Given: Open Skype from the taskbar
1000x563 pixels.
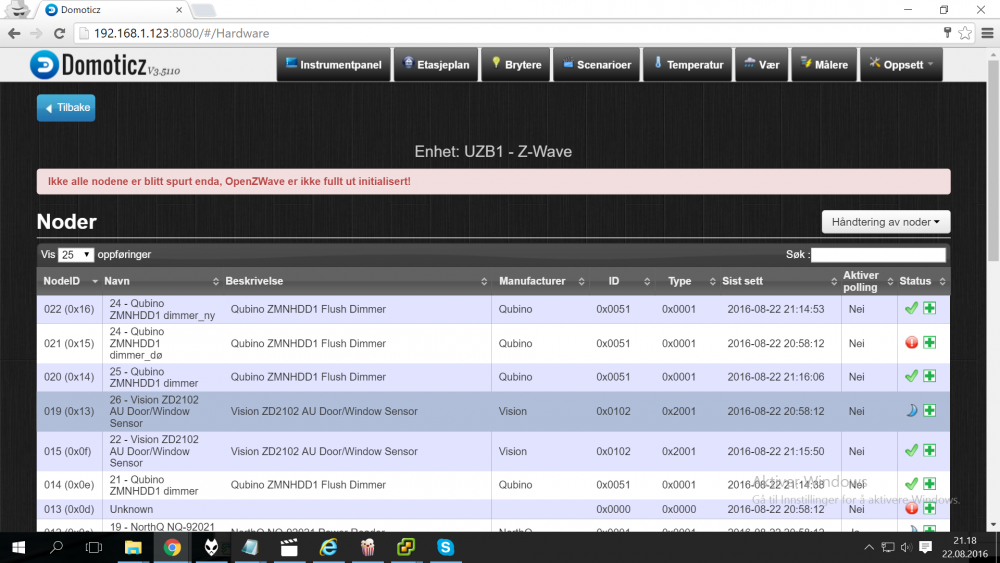Looking at the screenshot, I should [444, 547].
